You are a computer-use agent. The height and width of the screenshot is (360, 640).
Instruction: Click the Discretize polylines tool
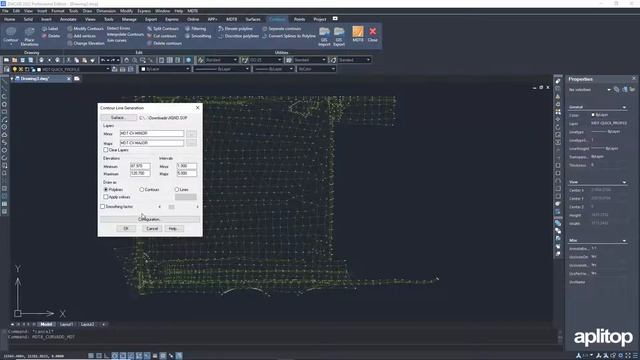[238, 36]
